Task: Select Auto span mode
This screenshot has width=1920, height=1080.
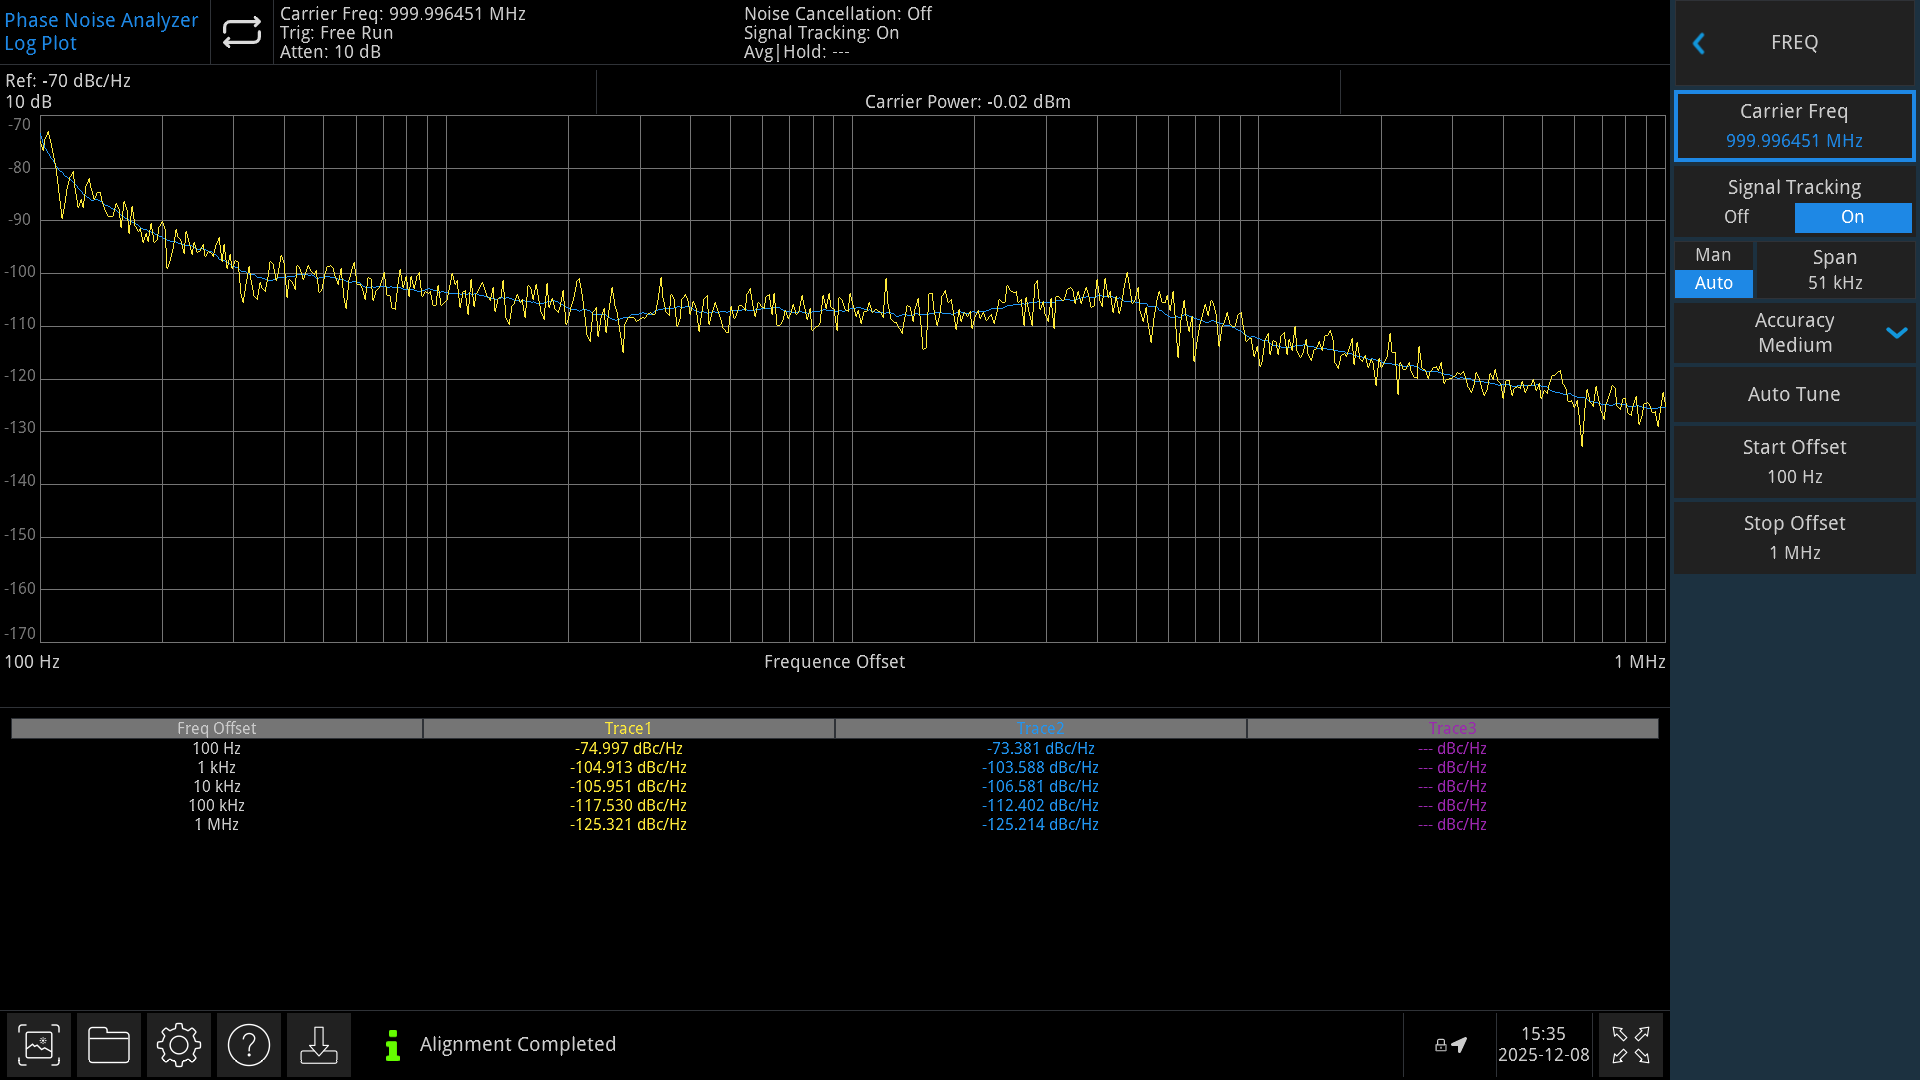Action: (x=1713, y=284)
